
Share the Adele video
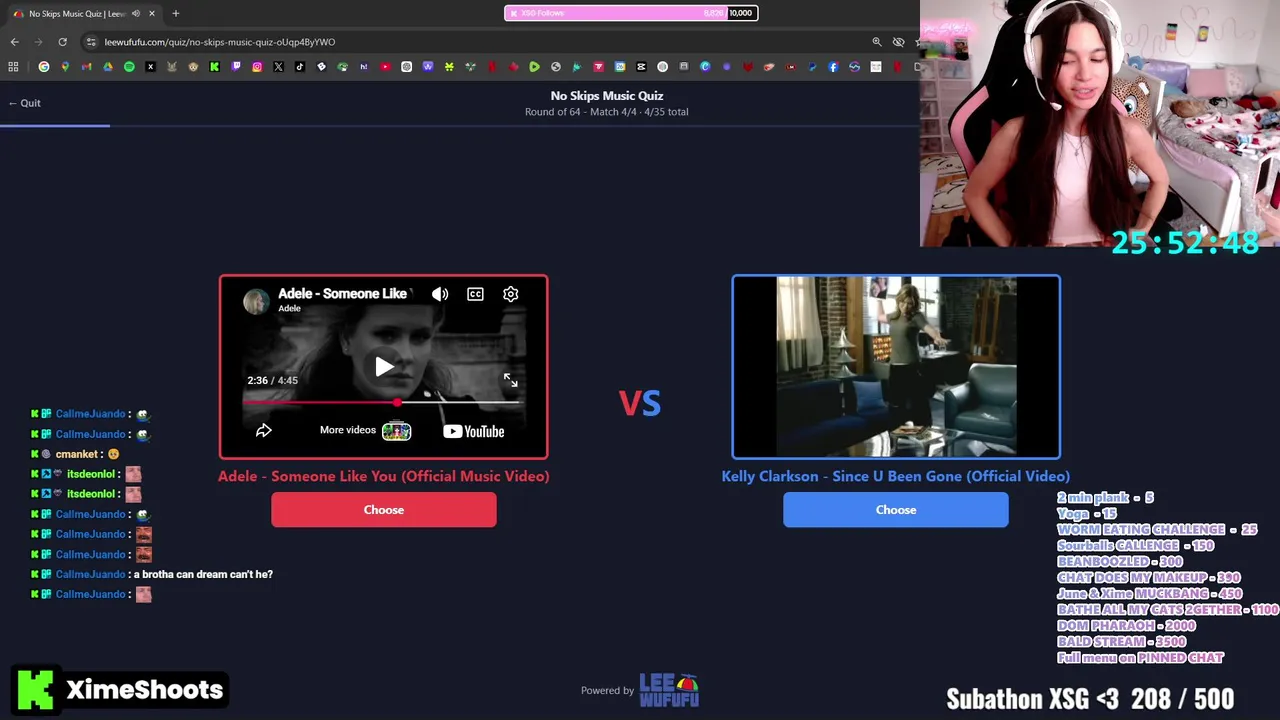264,431
